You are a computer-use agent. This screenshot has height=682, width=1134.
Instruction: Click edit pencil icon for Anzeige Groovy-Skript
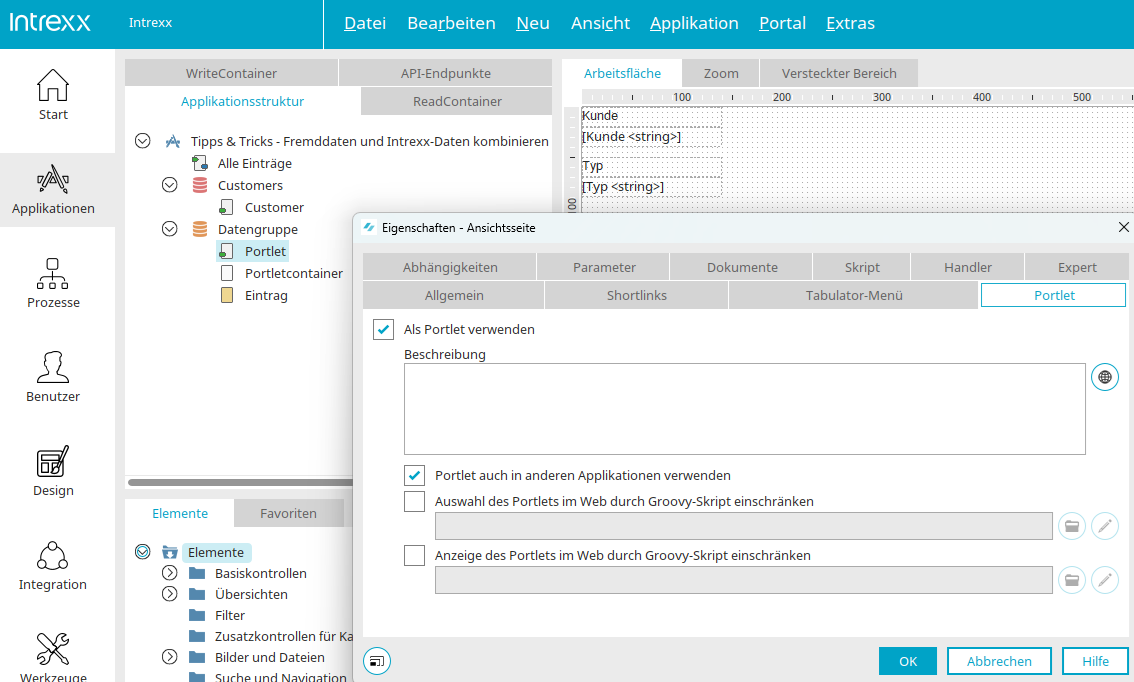pos(1104,580)
